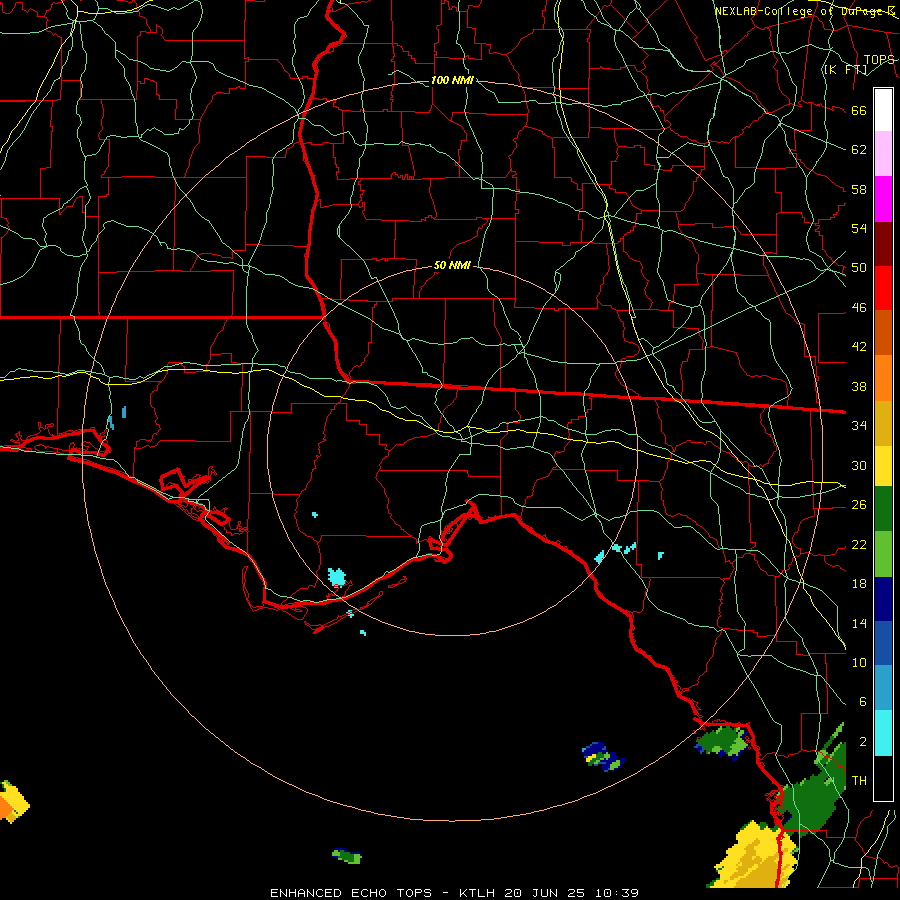The width and height of the screenshot is (900, 900).
Task: Click the legend value "50"
Action: (859, 267)
